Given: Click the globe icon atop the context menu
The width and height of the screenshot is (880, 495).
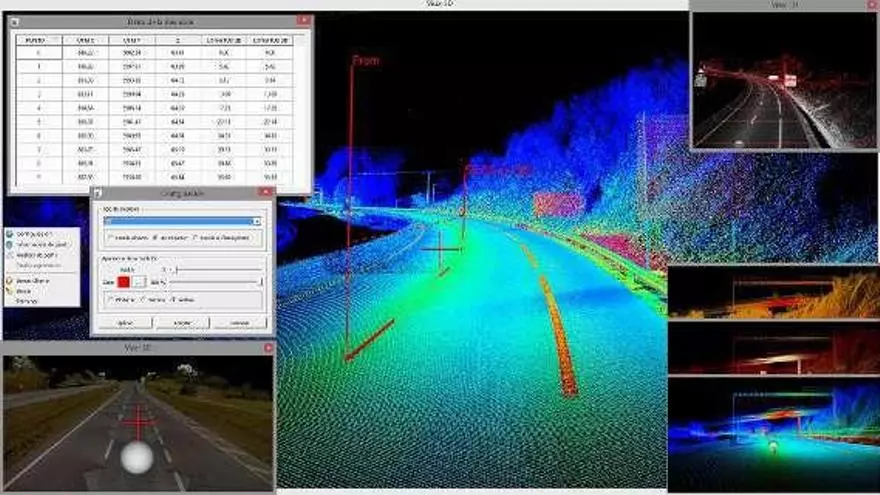Looking at the screenshot, I should (x=9, y=233).
